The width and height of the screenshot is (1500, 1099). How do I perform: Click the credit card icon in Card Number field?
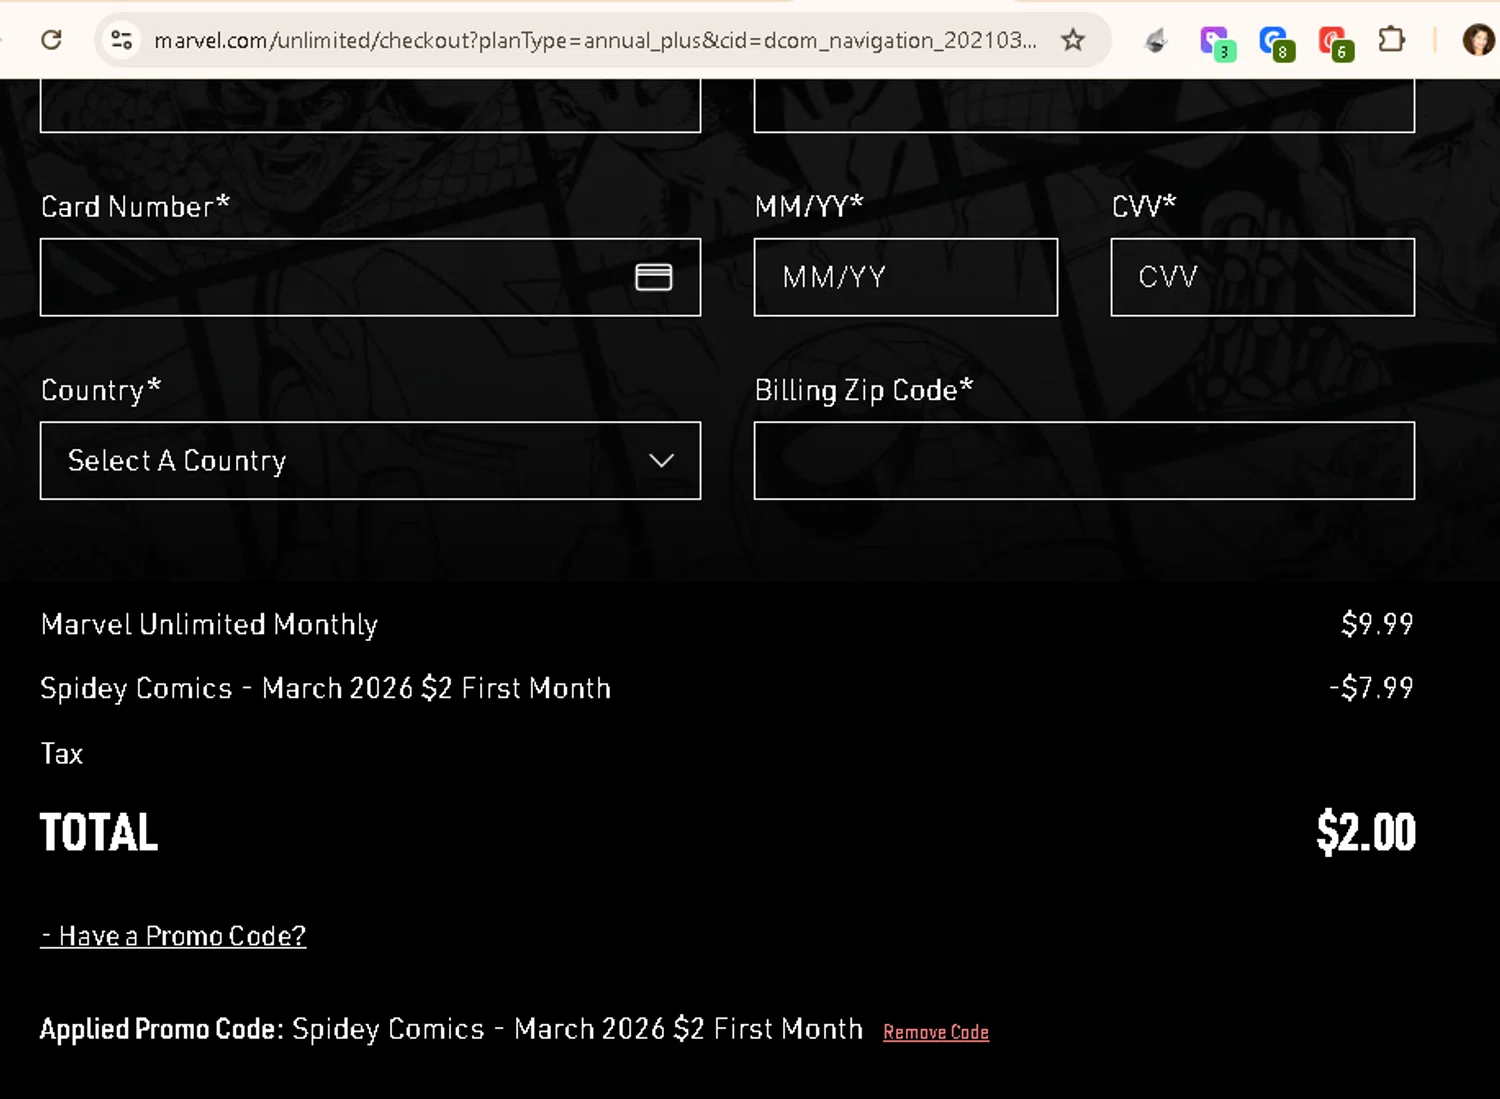tap(654, 277)
